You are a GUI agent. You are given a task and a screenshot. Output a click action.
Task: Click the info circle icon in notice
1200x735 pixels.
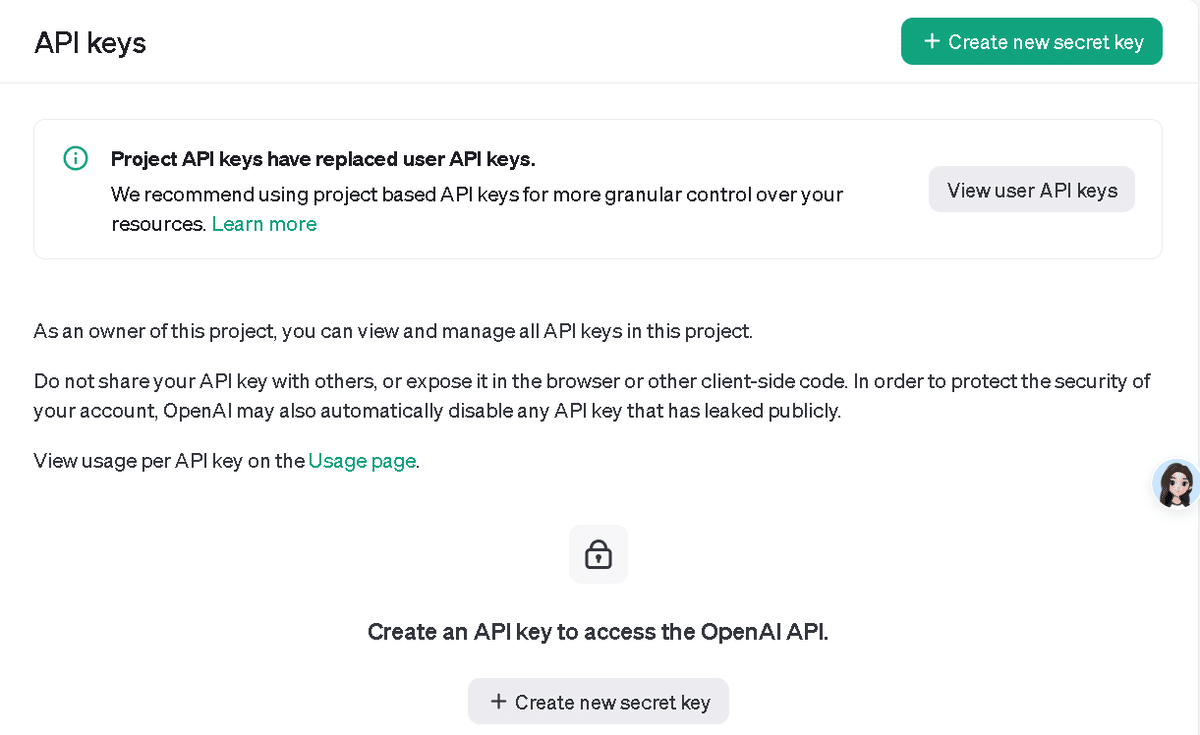[x=76, y=158]
